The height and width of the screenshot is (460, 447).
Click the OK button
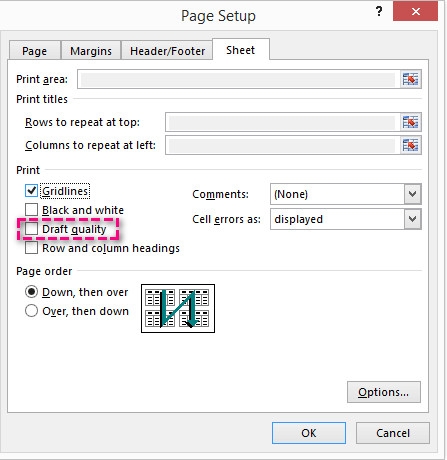309,433
